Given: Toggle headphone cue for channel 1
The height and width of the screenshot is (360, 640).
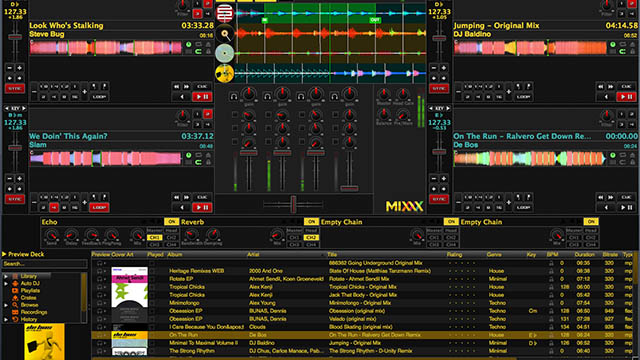Looking at the screenshot, I should coord(233,97).
